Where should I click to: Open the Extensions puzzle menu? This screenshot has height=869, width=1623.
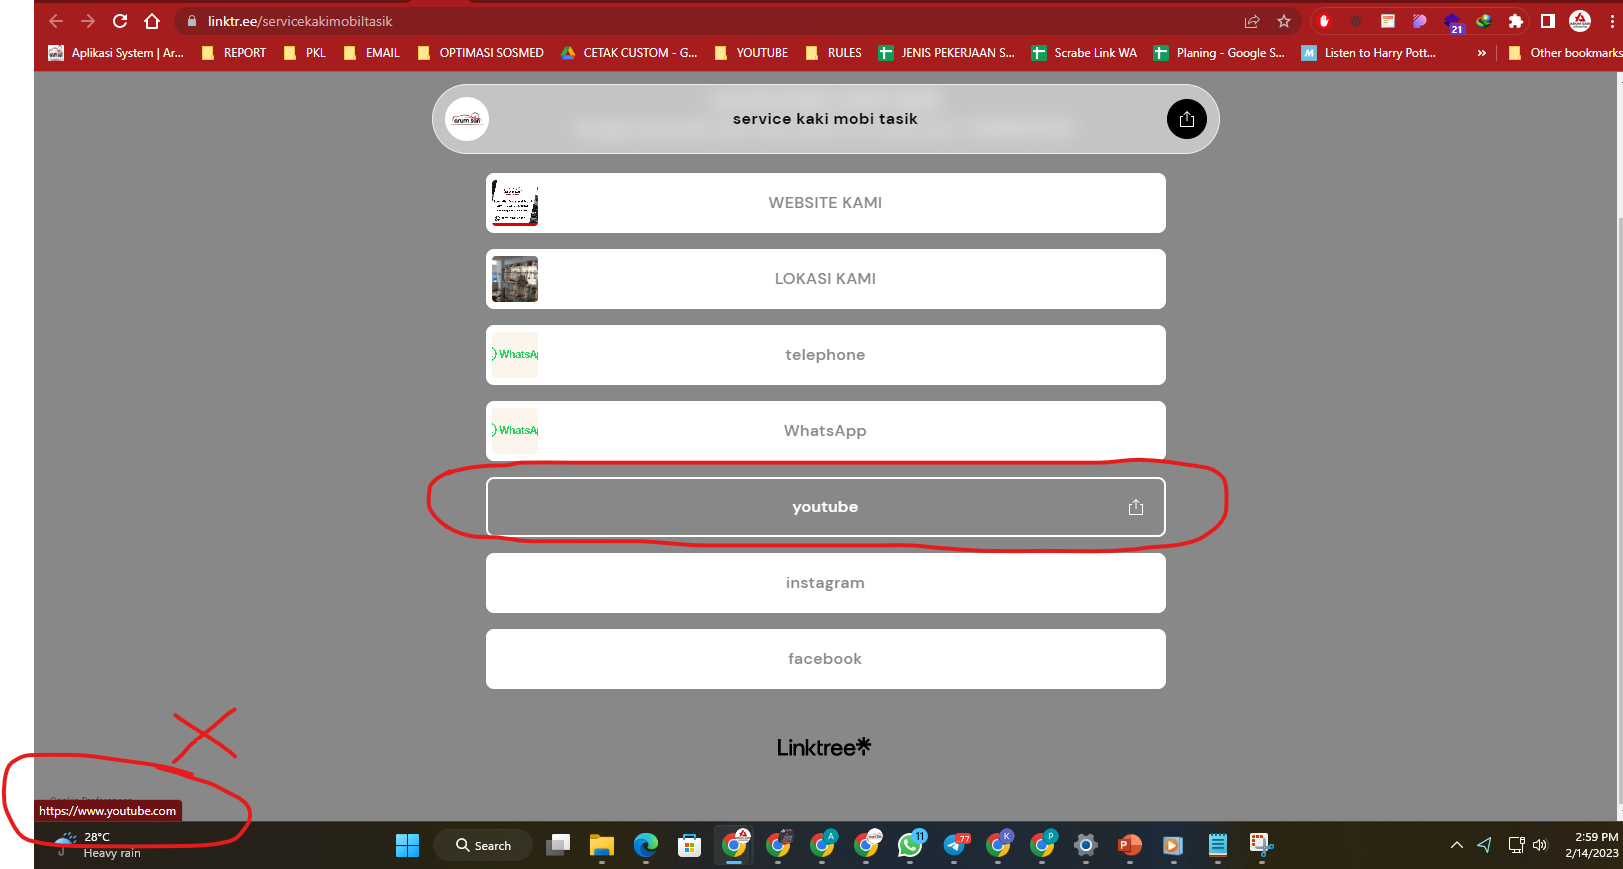(x=1516, y=21)
